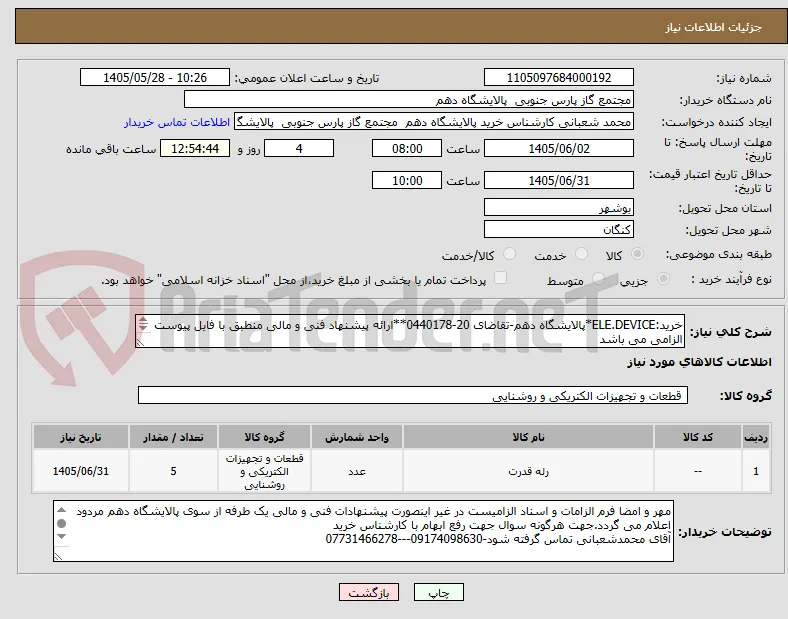Viewport: 788px width, 619px height.
Task: Click the buyer notes textarea
Action: (363, 531)
